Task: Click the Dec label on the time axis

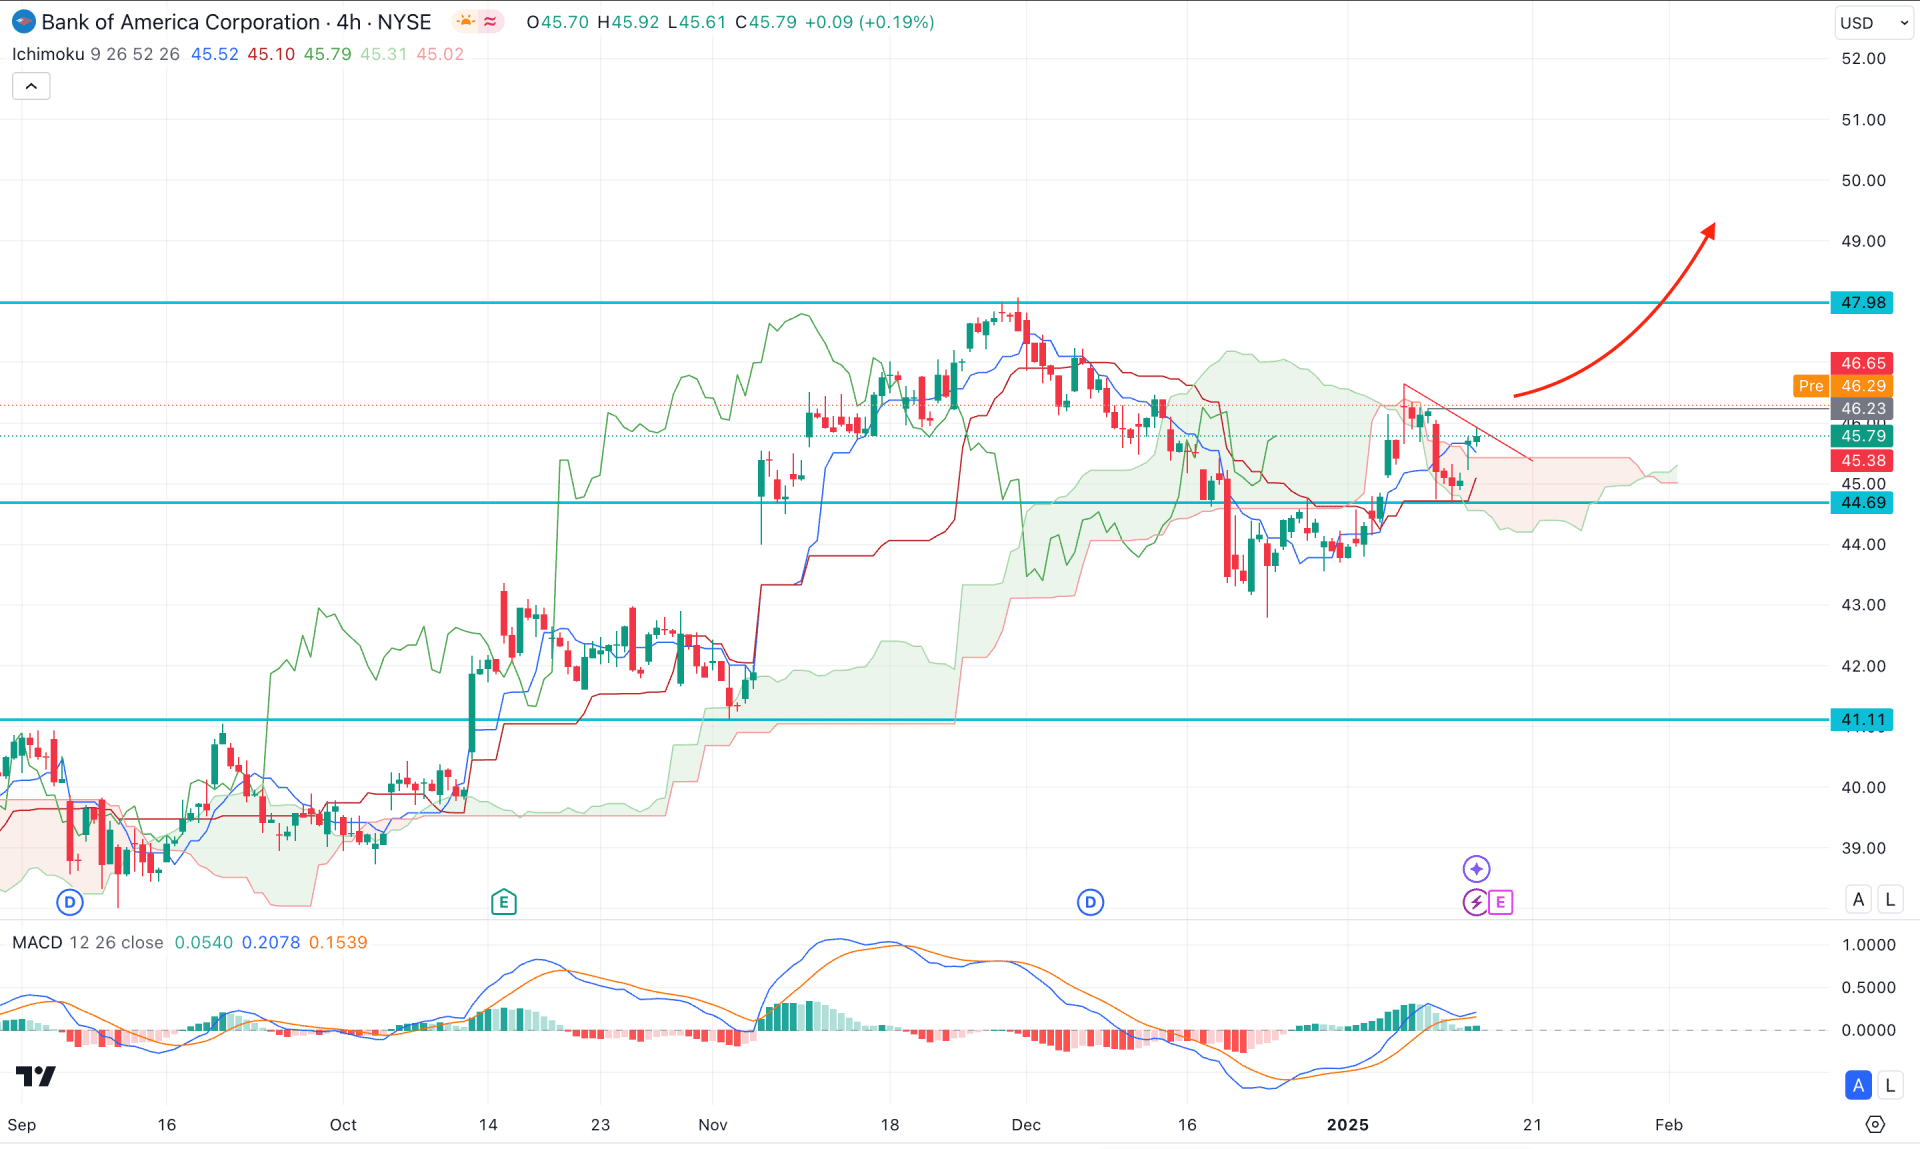Action: click(x=1026, y=1125)
